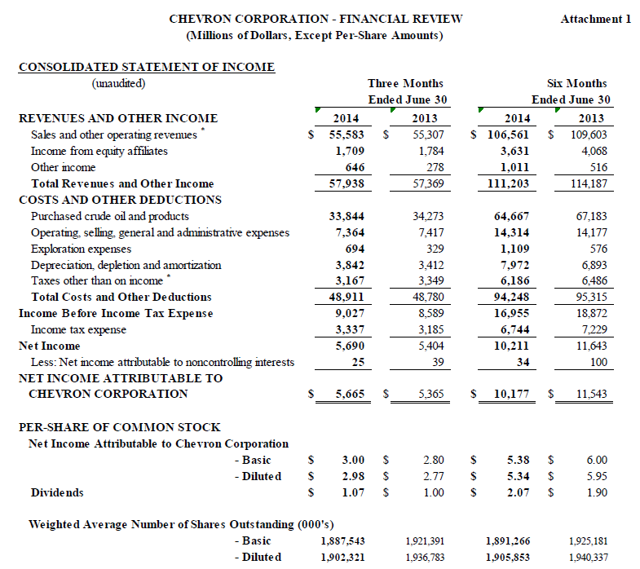Select the 1,709 equity affiliates value
The height and width of the screenshot is (569, 640).
pyautogui.click(x=350, y=151)
